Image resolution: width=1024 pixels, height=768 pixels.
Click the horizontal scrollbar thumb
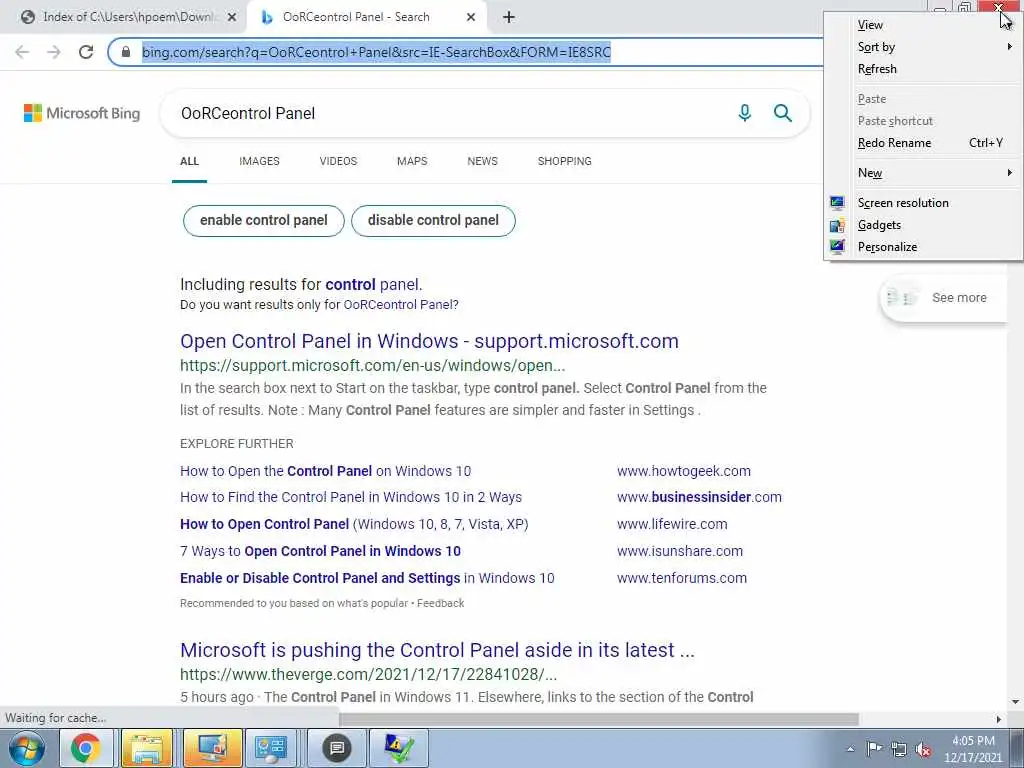599,719
